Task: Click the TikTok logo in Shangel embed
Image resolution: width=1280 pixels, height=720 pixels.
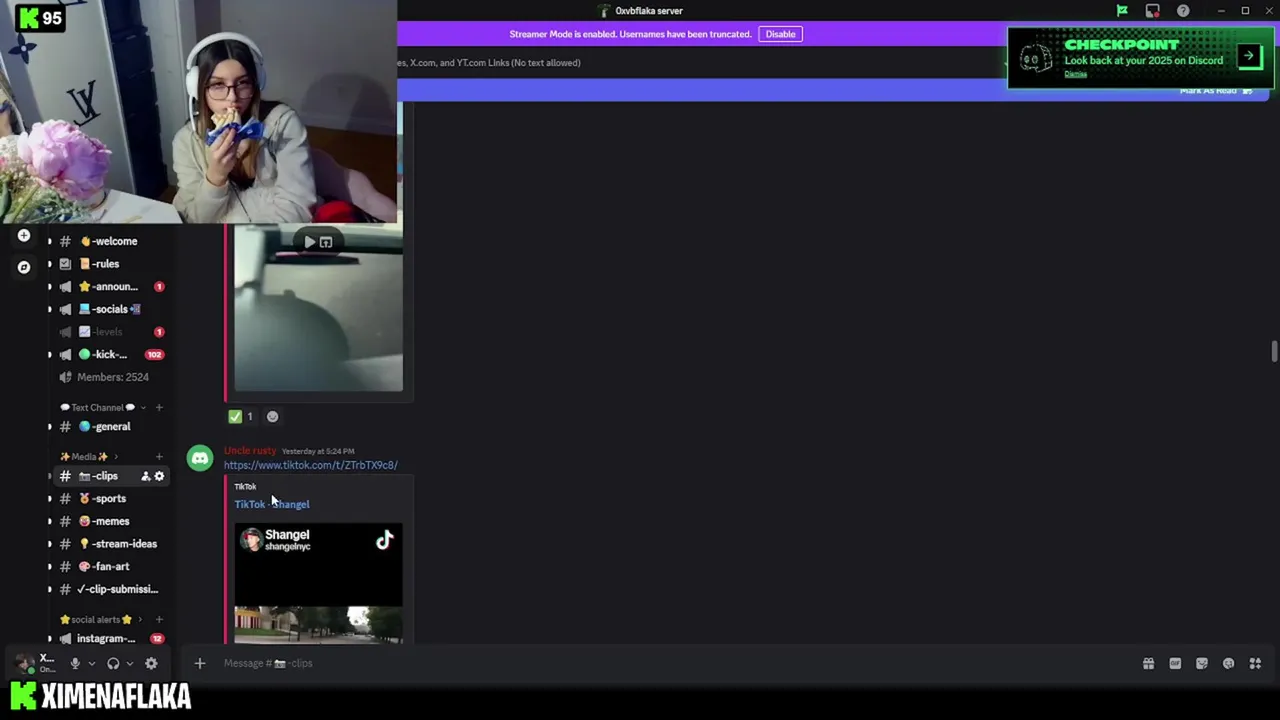Action: pos(385,541)
